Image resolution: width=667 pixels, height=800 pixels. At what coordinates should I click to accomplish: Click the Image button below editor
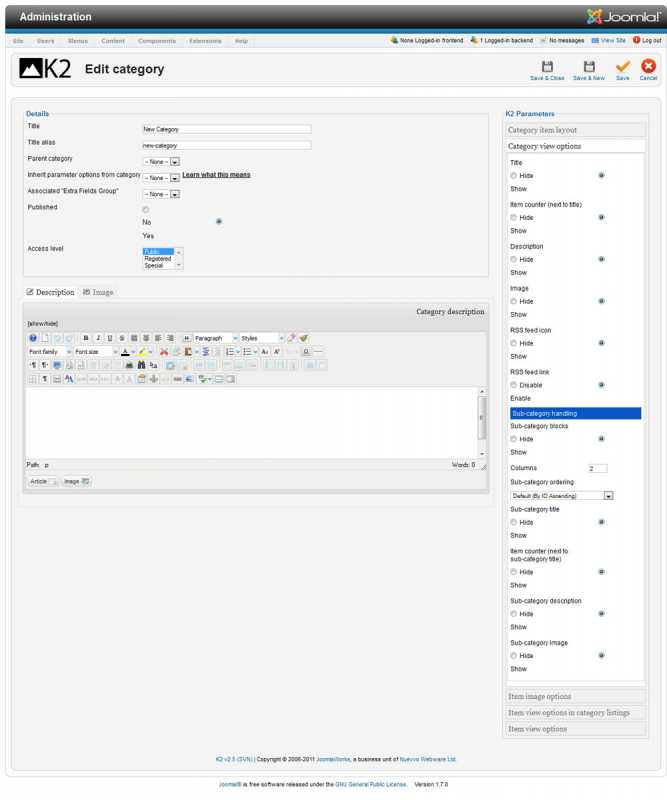[76, 482]
